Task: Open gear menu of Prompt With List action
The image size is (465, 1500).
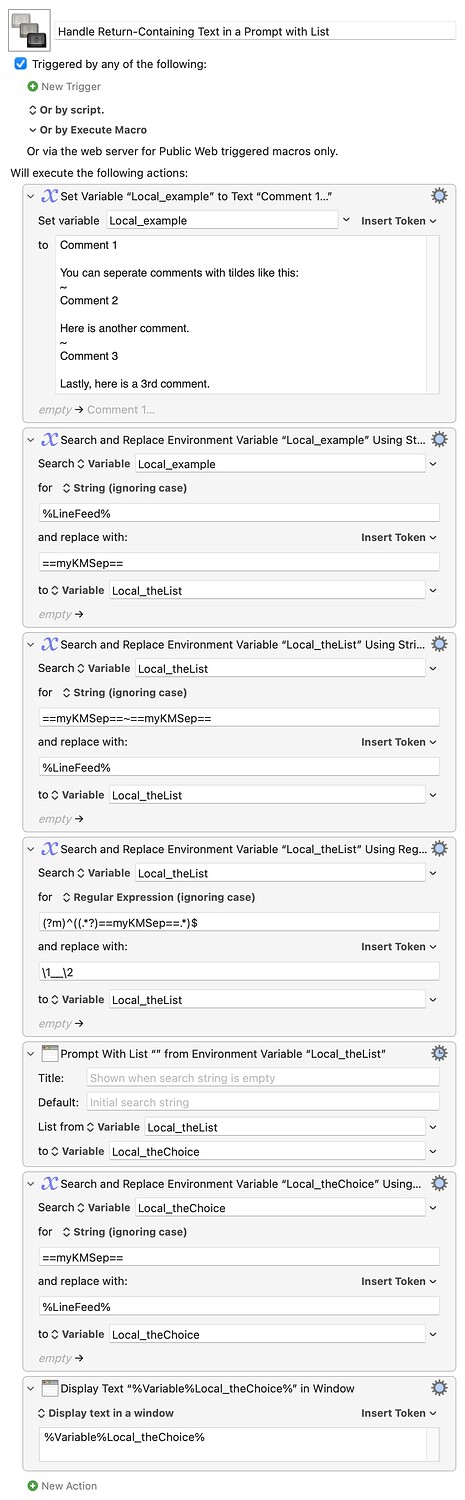Action: (438, 1053)
